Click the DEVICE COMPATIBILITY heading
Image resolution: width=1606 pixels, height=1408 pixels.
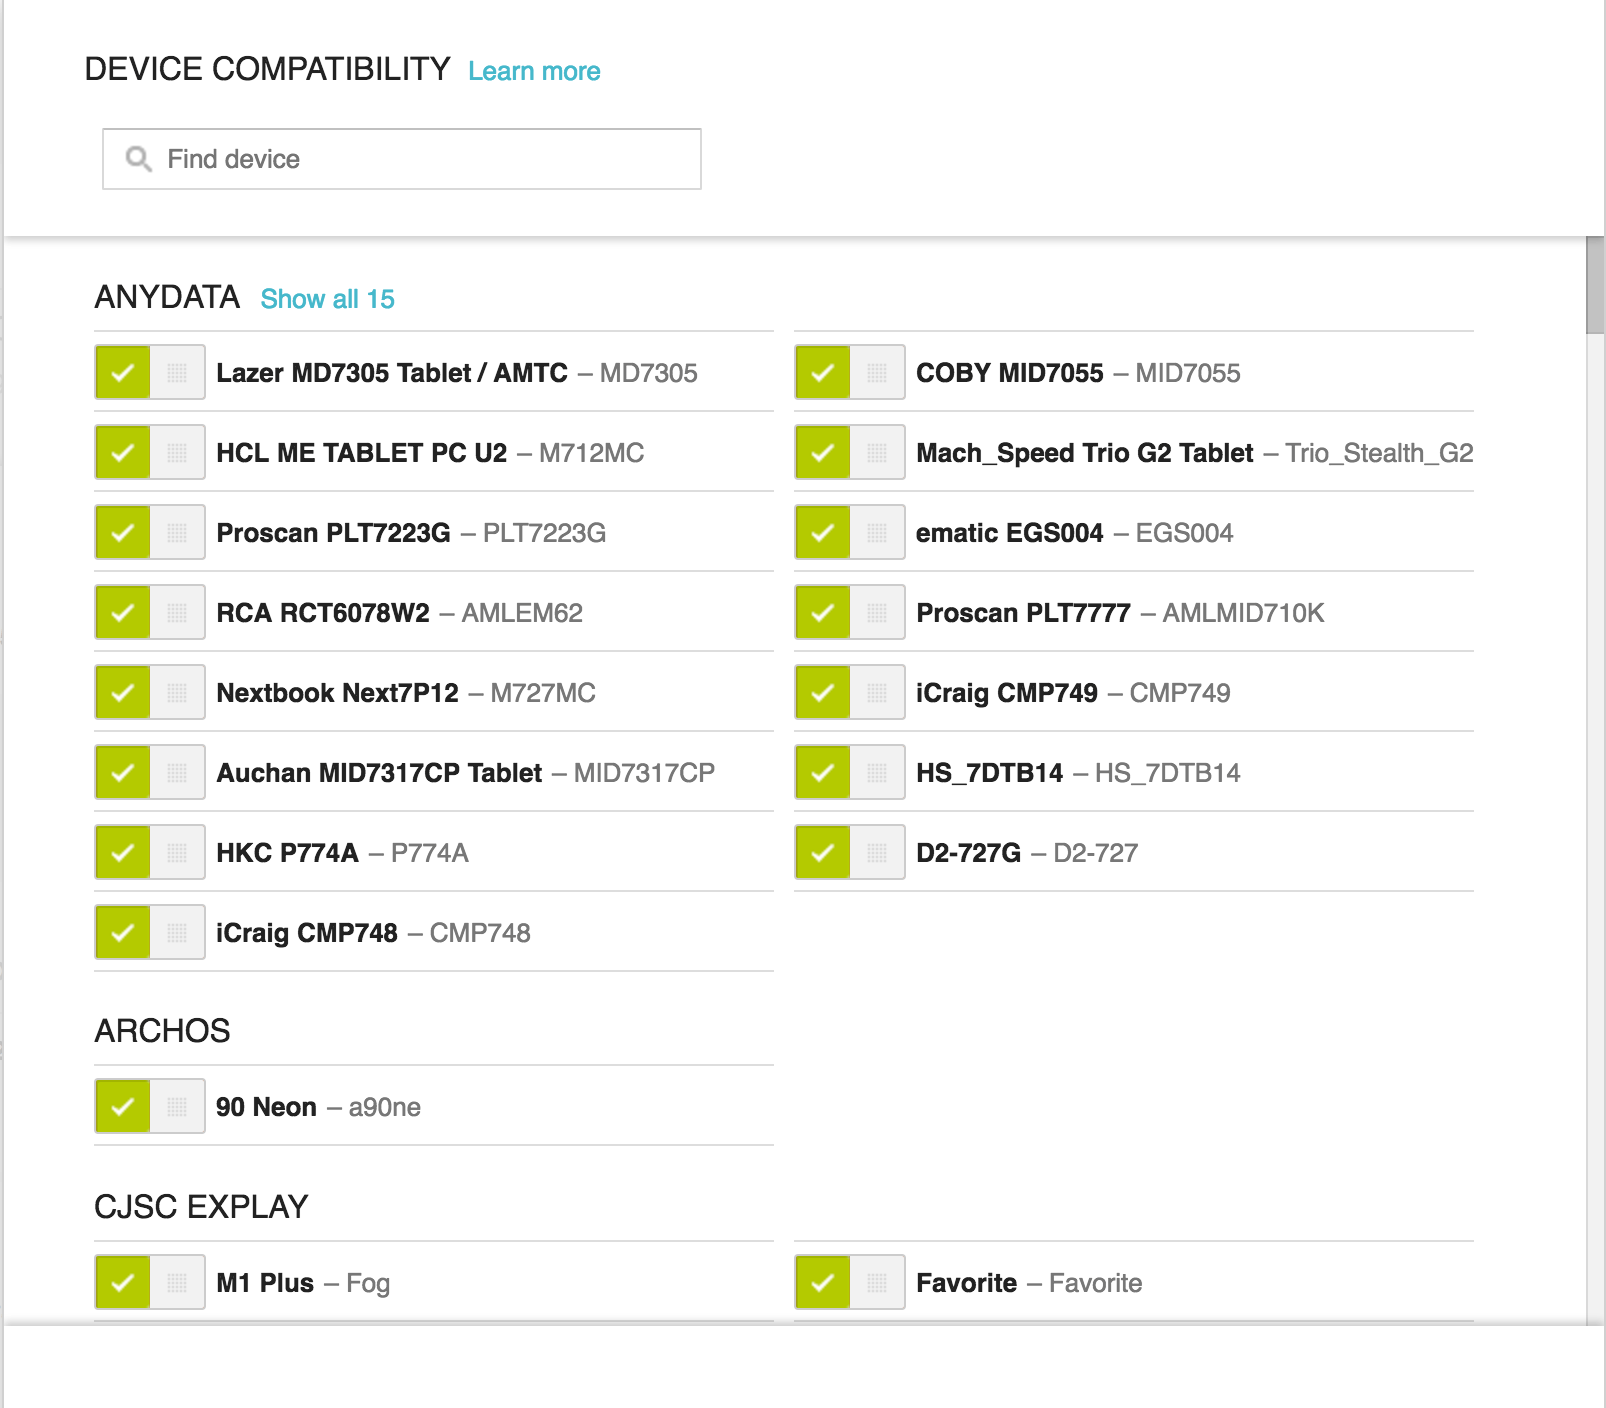click(267, 69)
